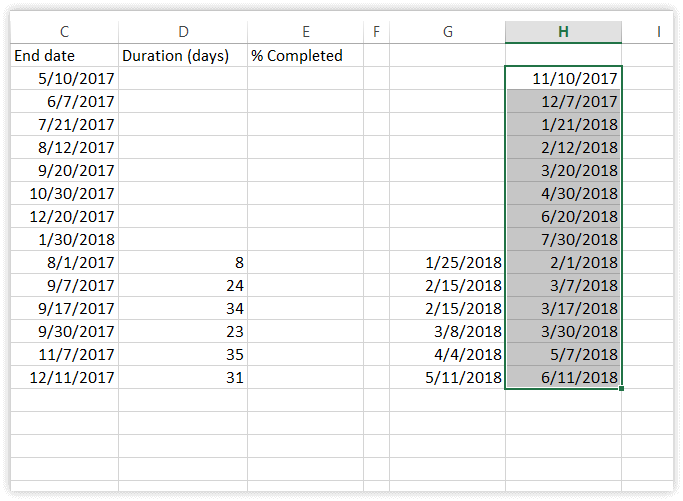Select cell containing 12/20/2017
Image resolution: width=683 pixels, height=501 pixels.
pos(64,217)
